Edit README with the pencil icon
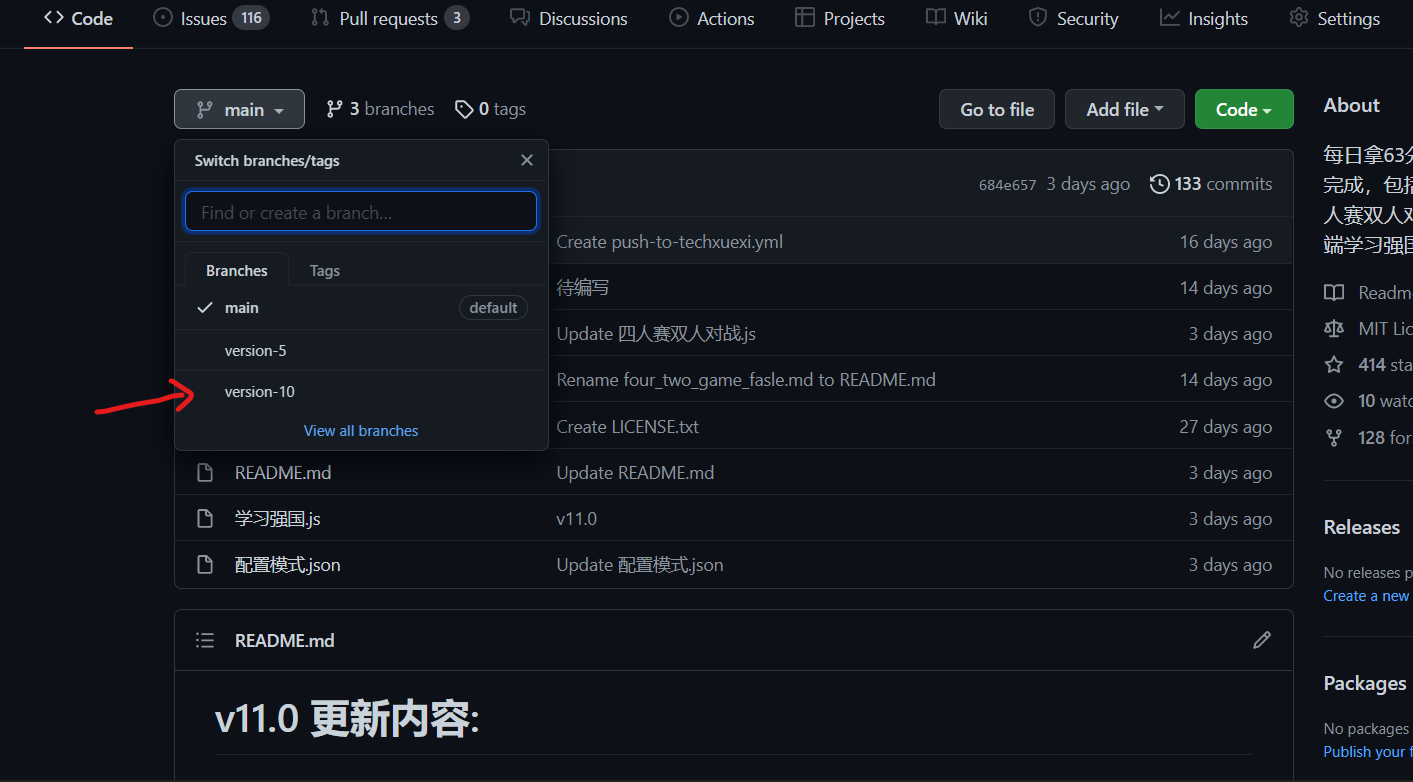The image size is (1413, 782). pos(1262,640)
